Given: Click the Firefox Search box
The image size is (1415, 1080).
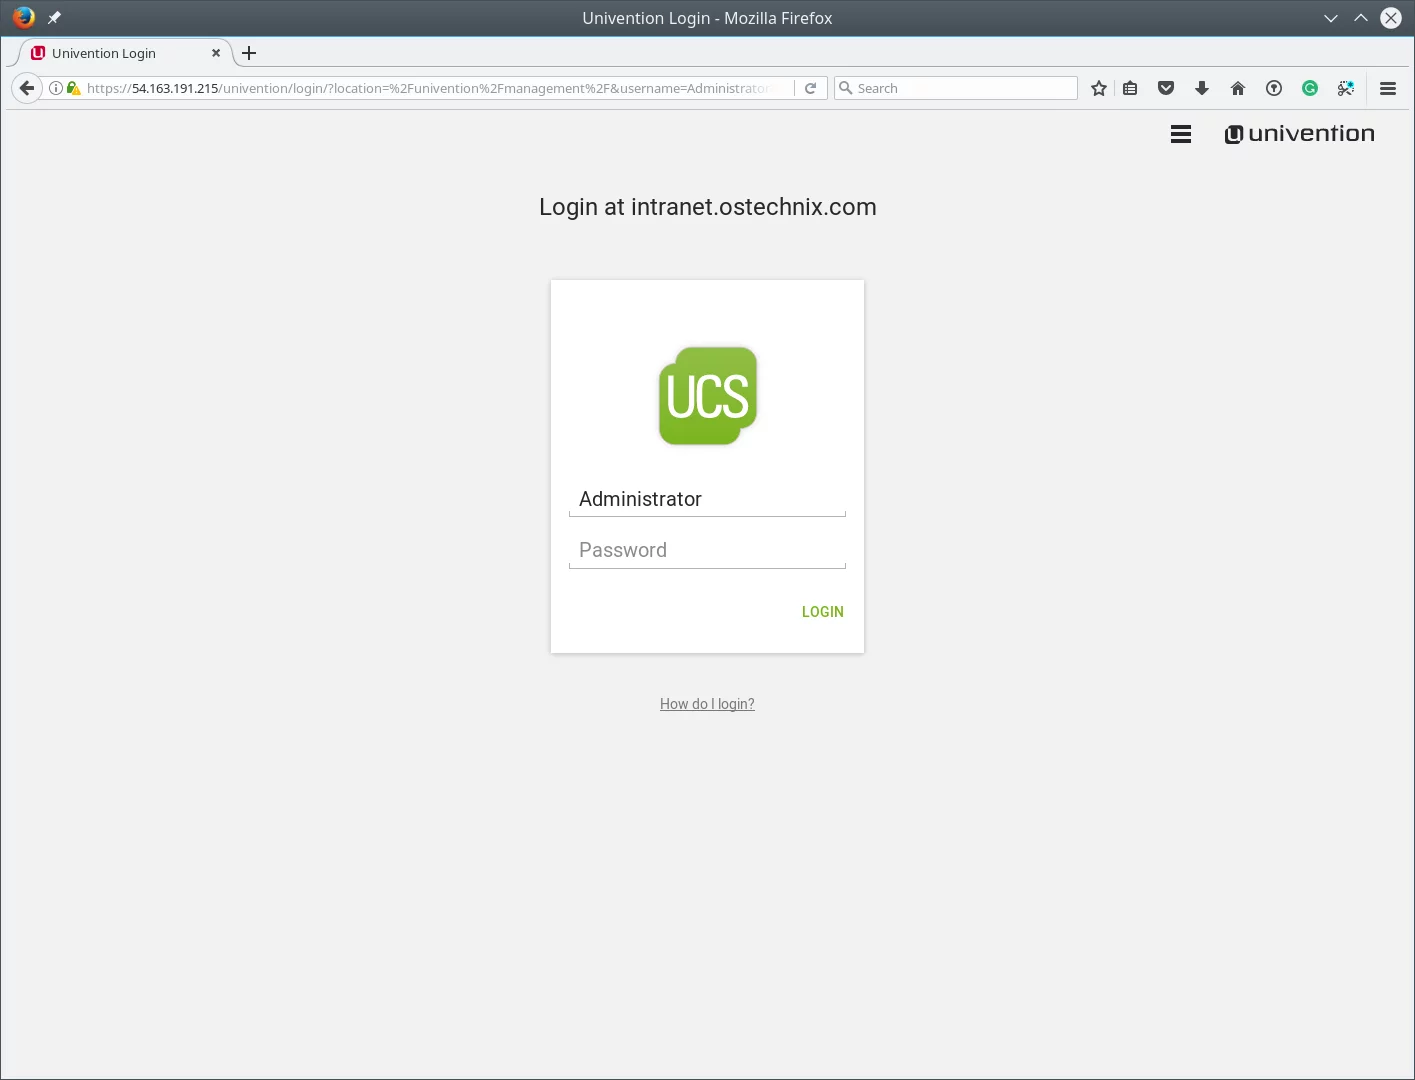Looking at the screenshot, I should click(x=956, y=88).
